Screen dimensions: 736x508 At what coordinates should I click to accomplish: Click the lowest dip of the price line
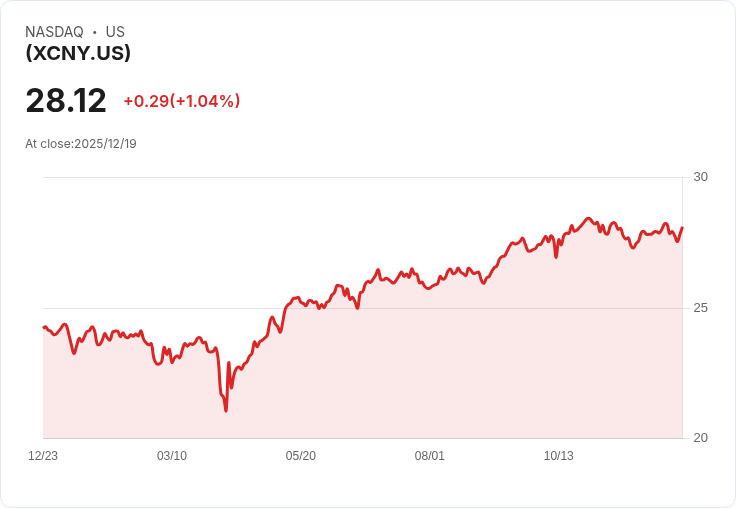(226, 411)
